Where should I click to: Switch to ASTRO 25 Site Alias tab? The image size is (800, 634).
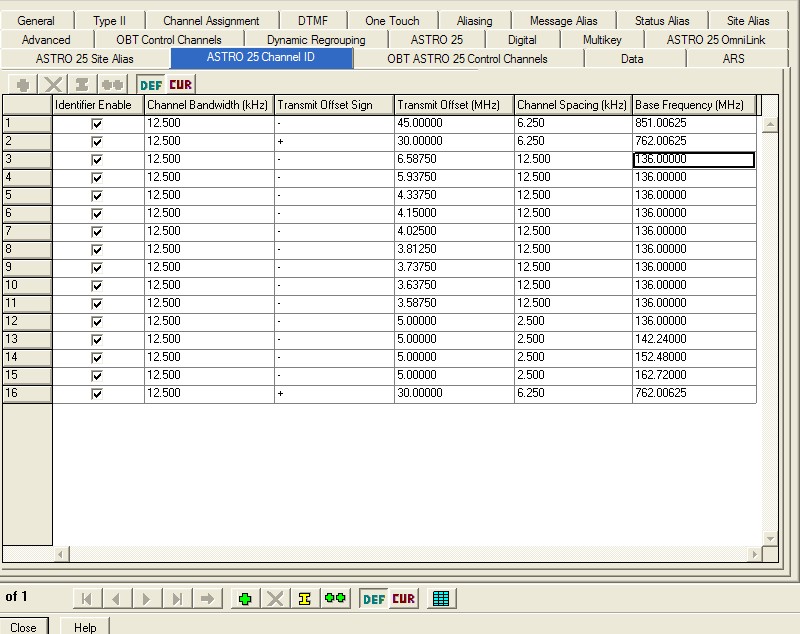(85, 59)
